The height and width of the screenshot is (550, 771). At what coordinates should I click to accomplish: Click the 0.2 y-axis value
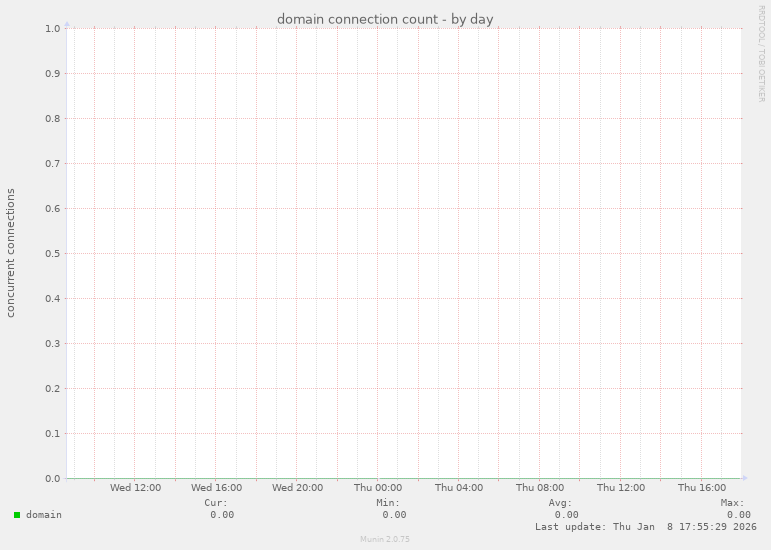pyautogui.click(x=53, y=388)
